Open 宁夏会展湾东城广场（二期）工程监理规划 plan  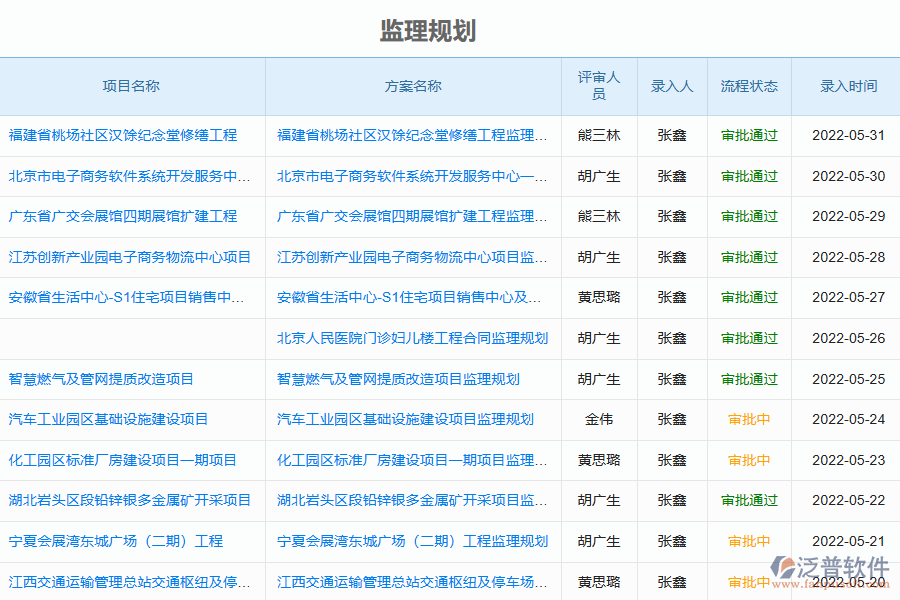[412, 541]
